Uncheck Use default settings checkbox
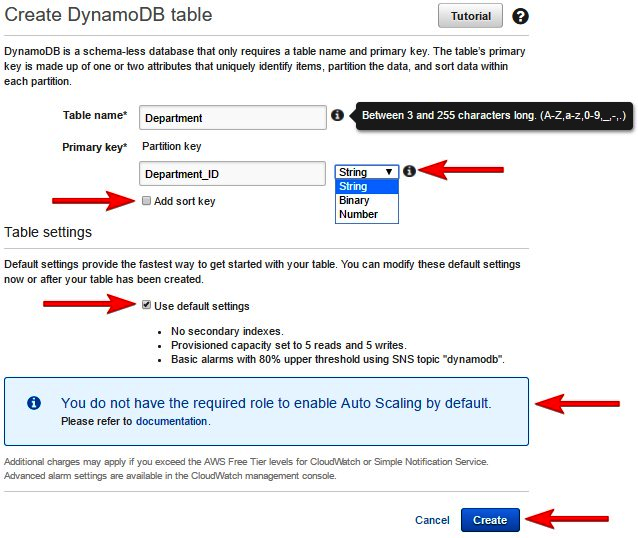This screenshot has width=638, height=538. [146, 305]
